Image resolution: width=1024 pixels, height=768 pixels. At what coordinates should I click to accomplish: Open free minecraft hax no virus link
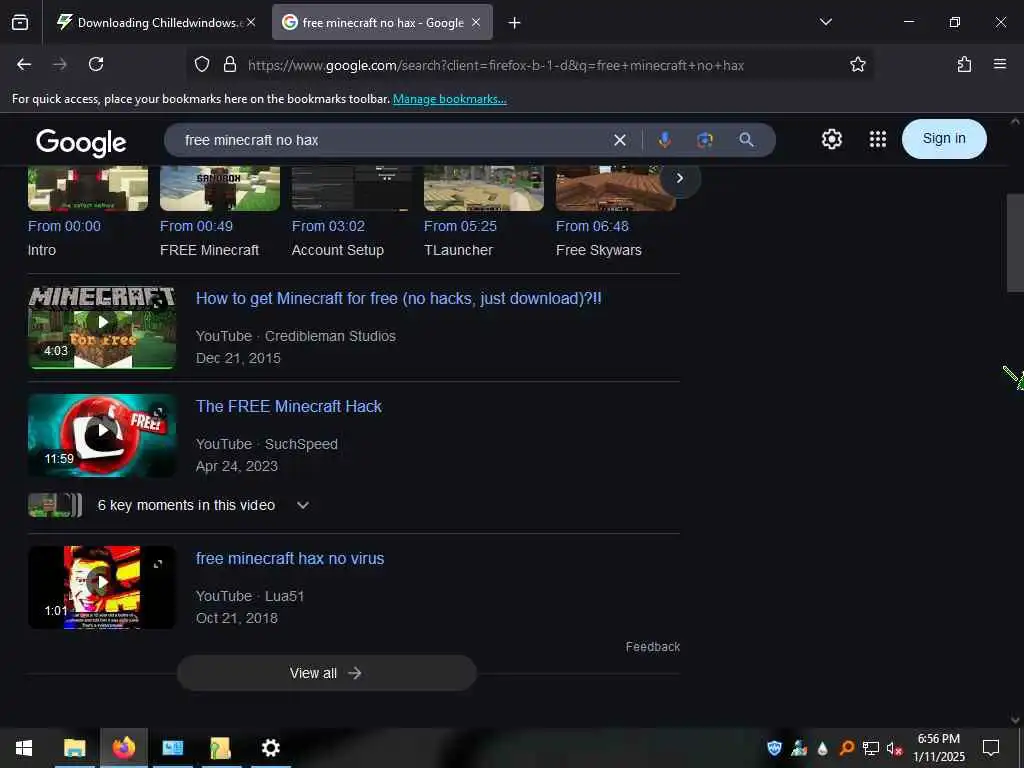pyautogui.click(x=290, y=558)
